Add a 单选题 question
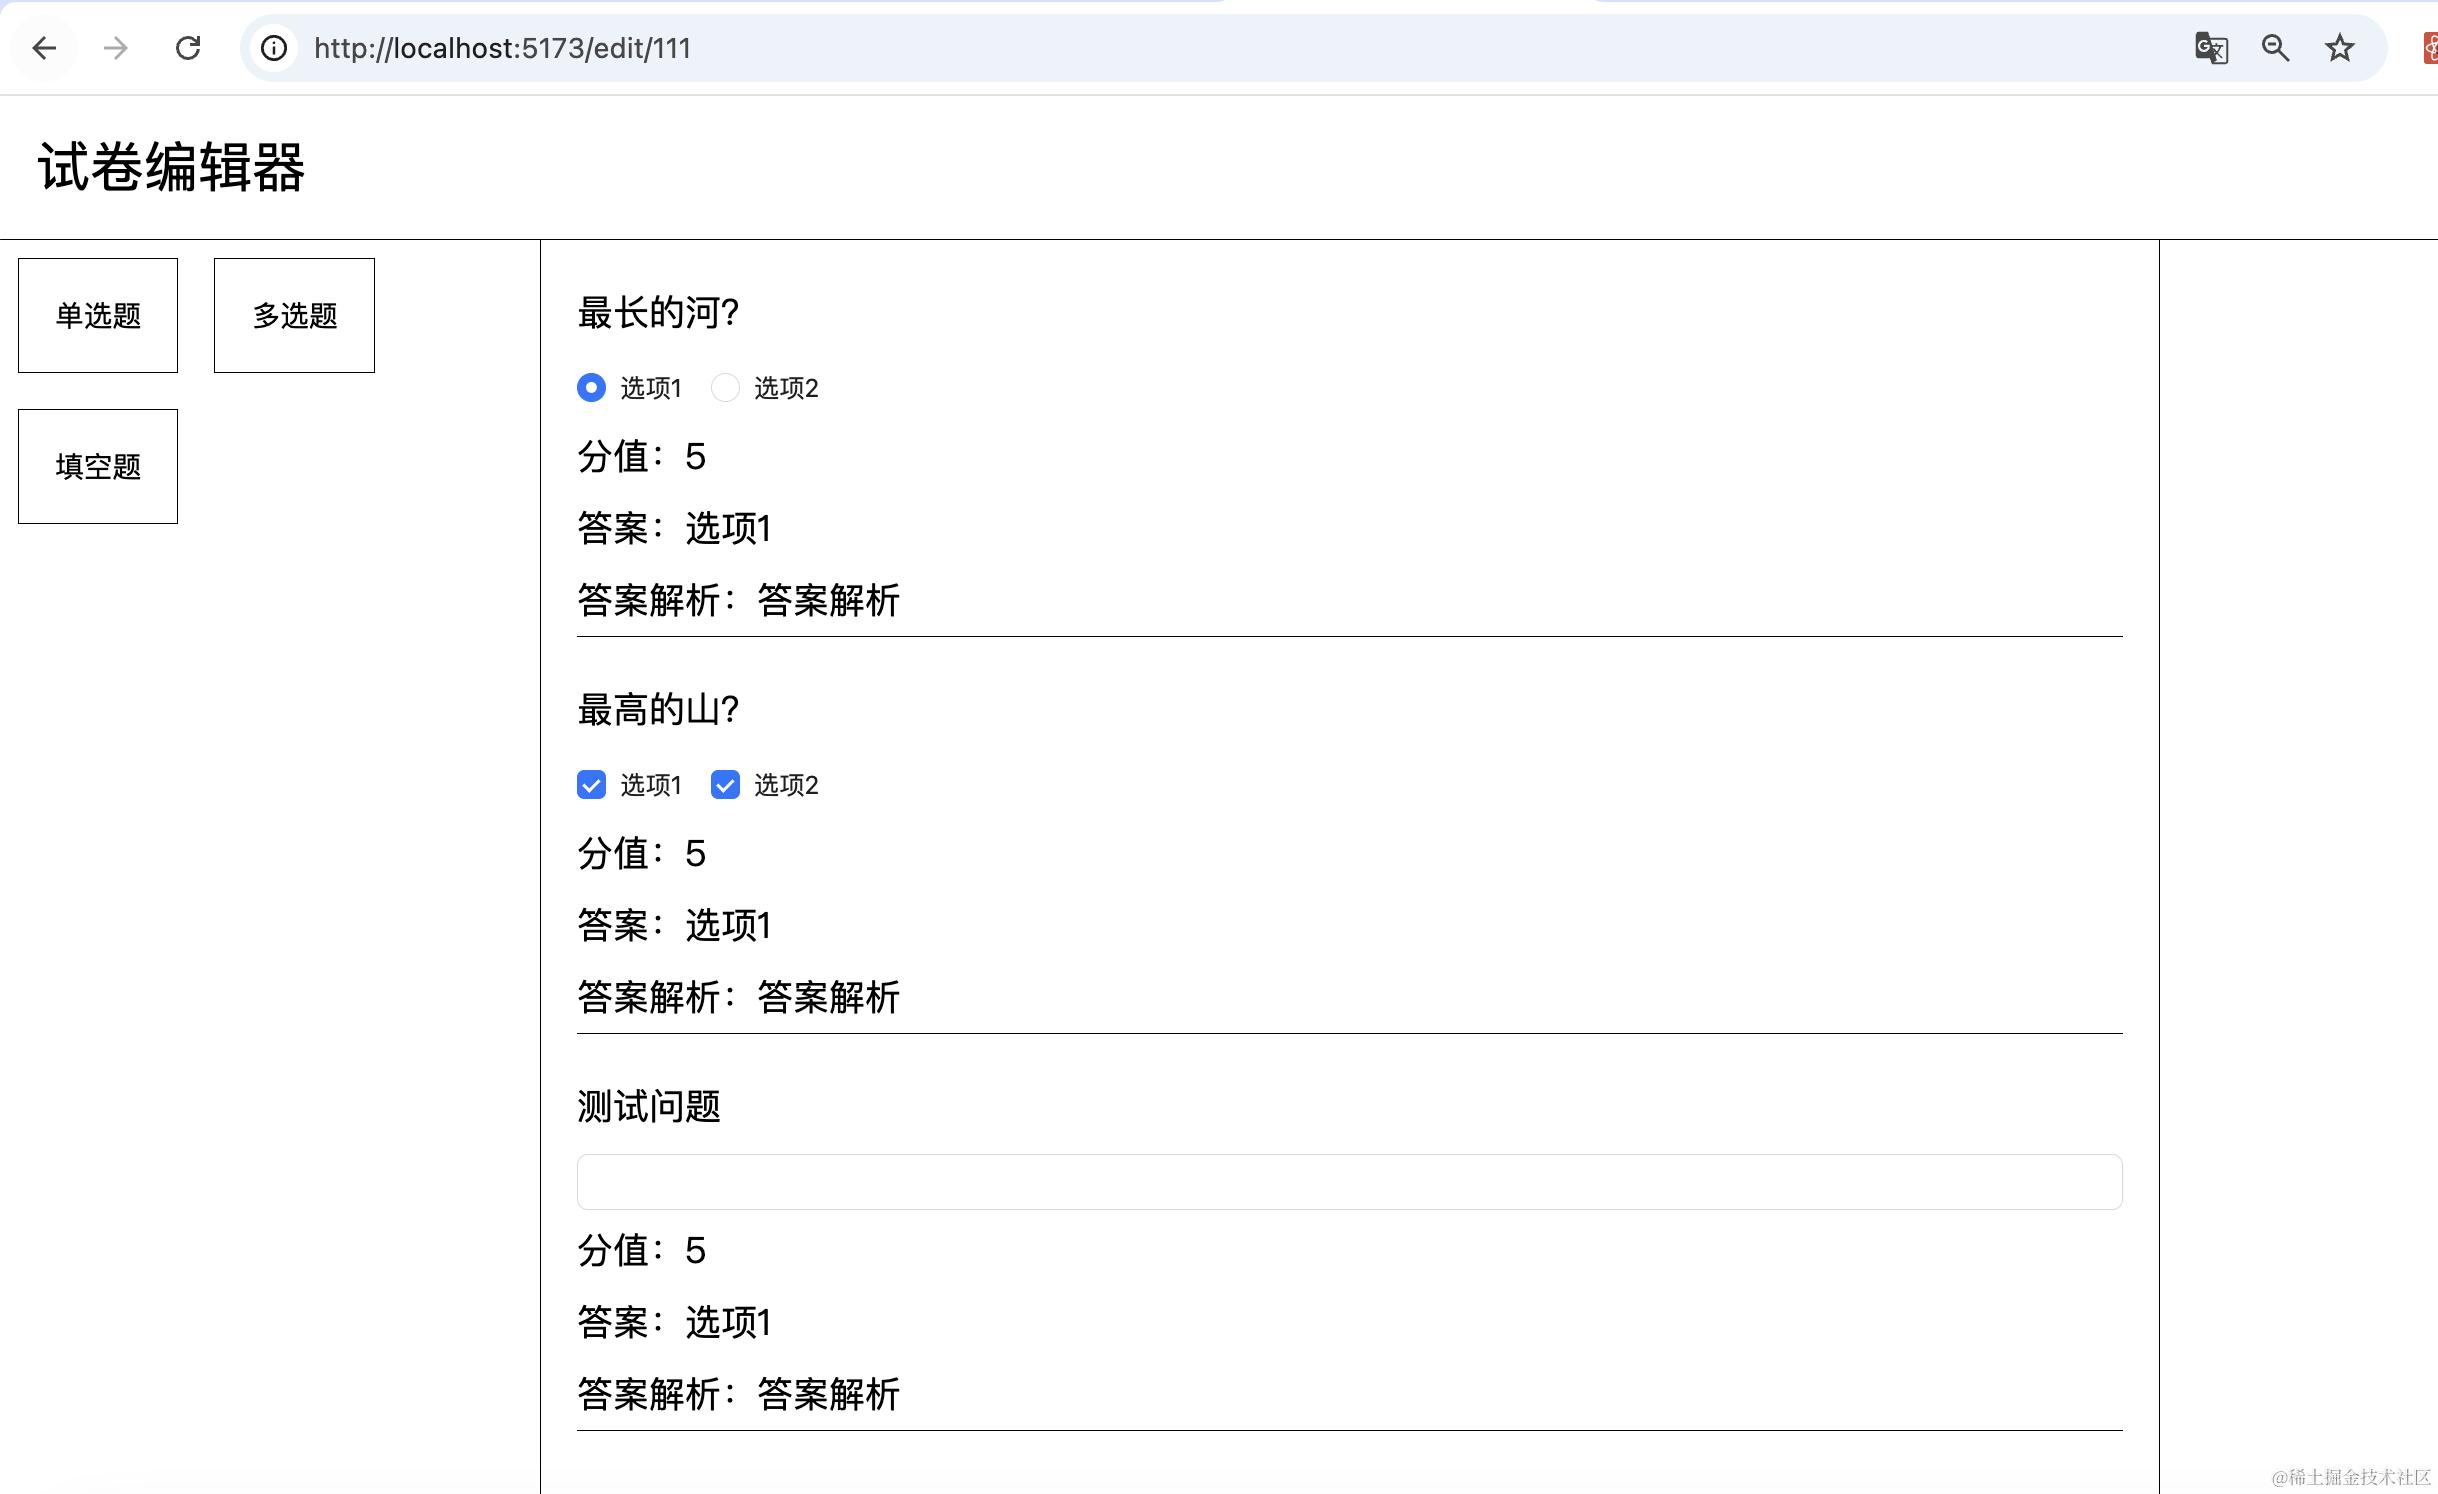The width and height of the screenshot is (2438, 1494). [98, 316]
